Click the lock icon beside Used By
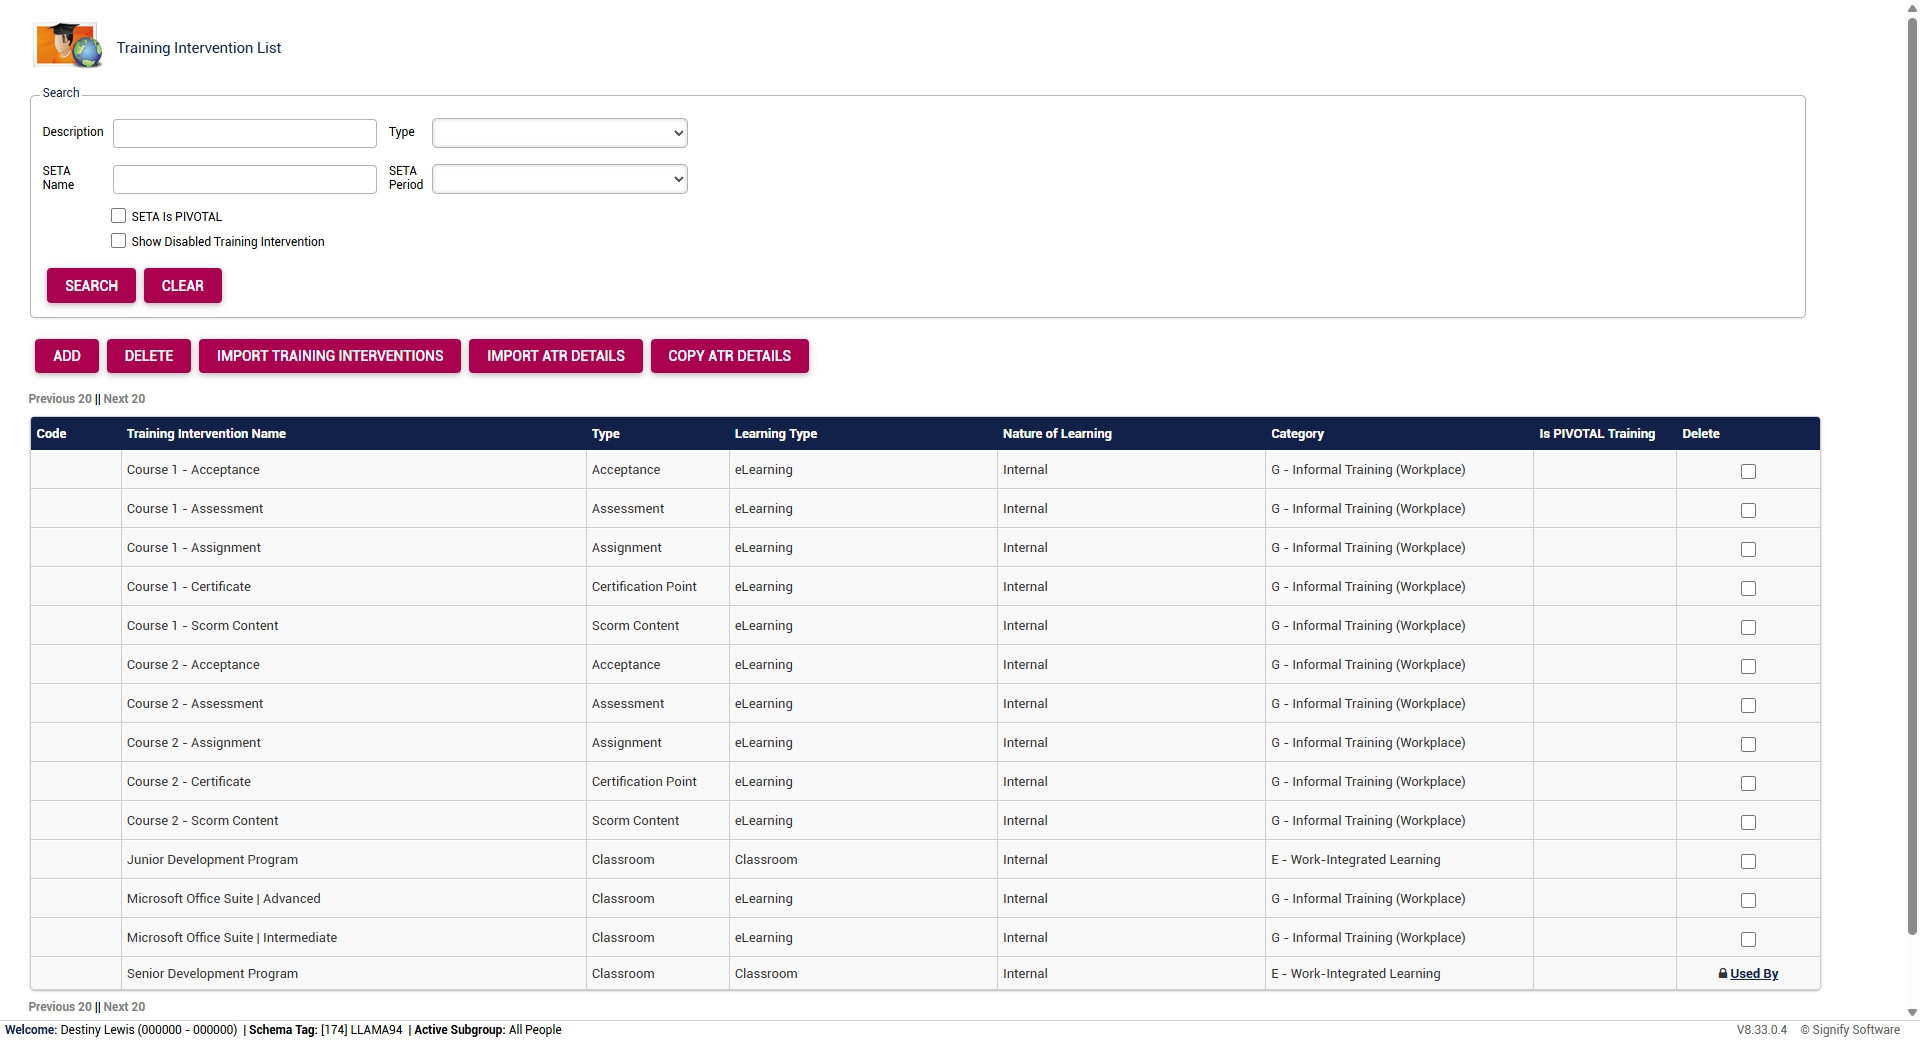 1723,973
